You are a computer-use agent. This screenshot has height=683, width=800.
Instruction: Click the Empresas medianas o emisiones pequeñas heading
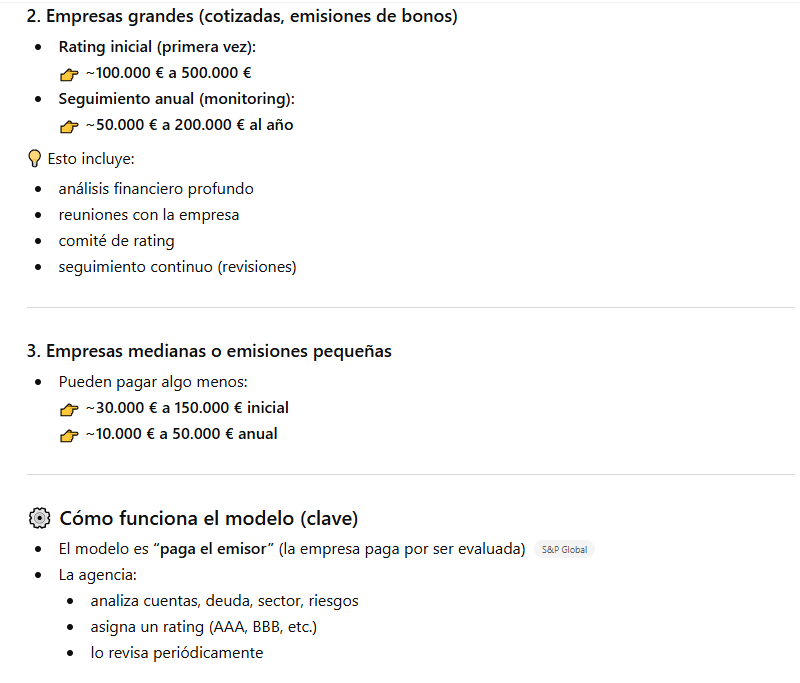pos(209,351)
